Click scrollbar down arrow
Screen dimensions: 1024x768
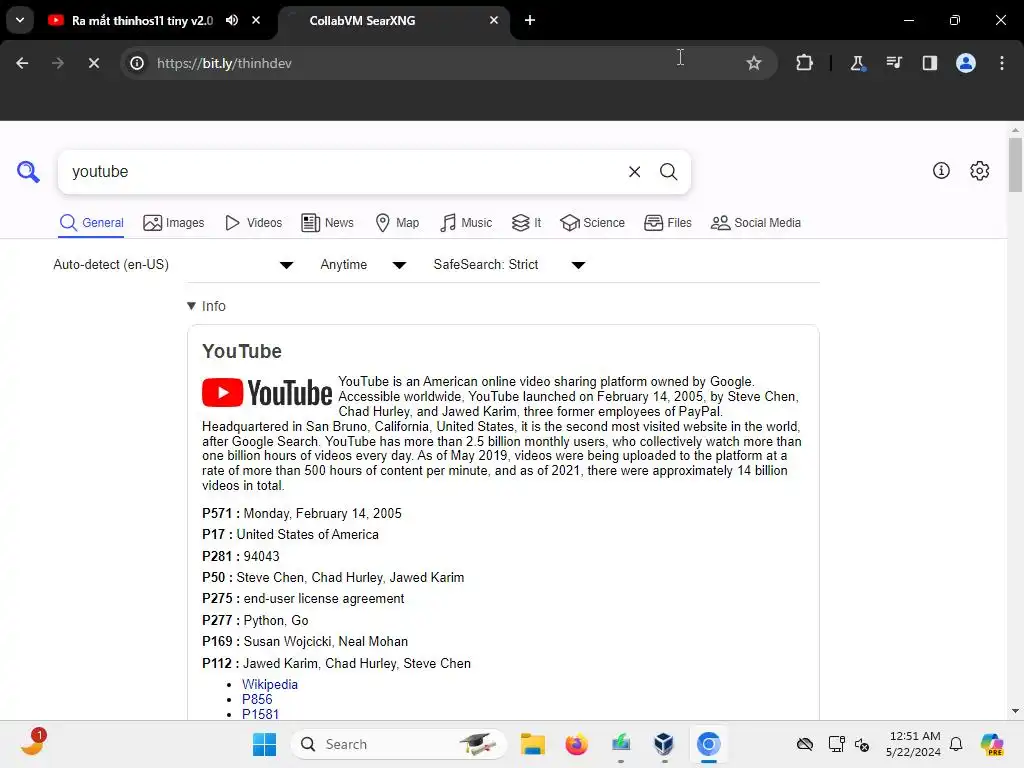1015,711
